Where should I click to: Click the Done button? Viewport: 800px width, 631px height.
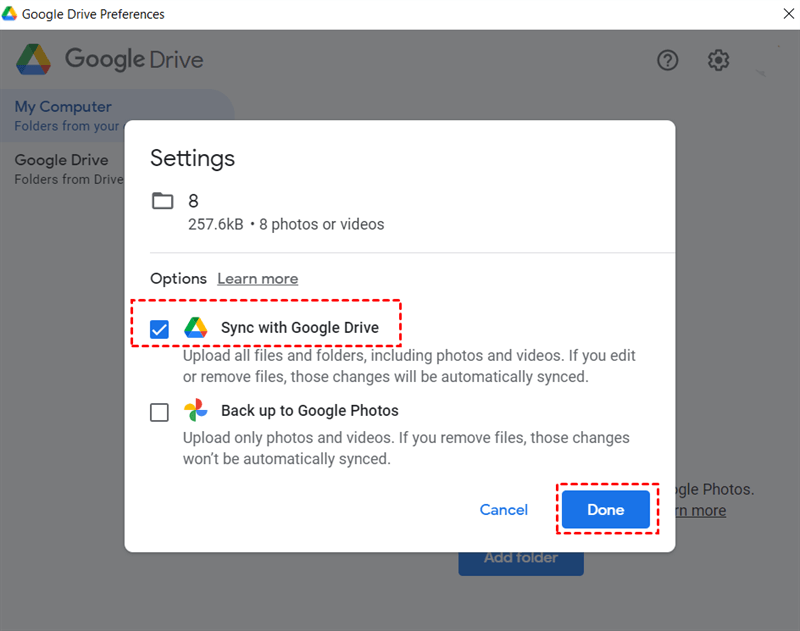(605, 510)
